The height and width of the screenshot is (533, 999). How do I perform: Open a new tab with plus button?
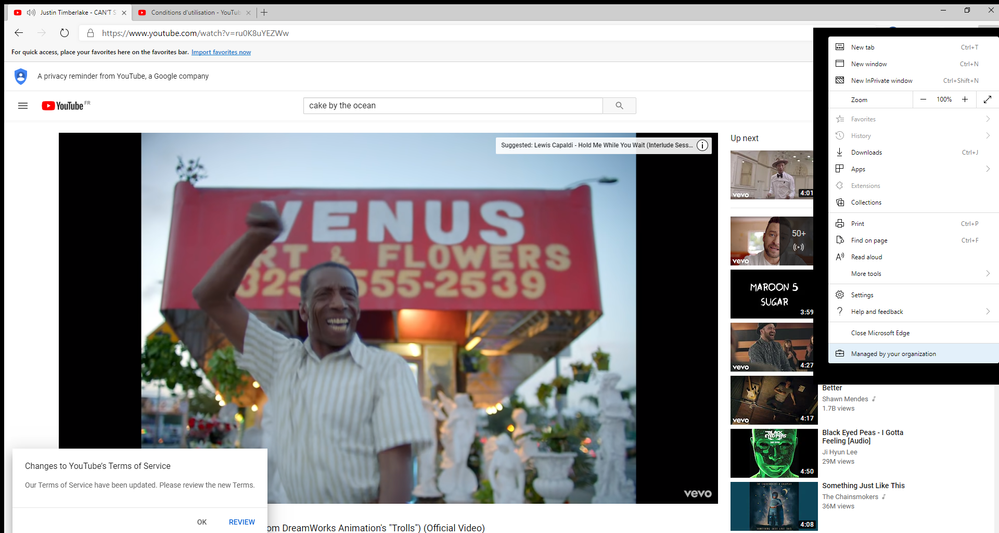(x=264, y=12)
